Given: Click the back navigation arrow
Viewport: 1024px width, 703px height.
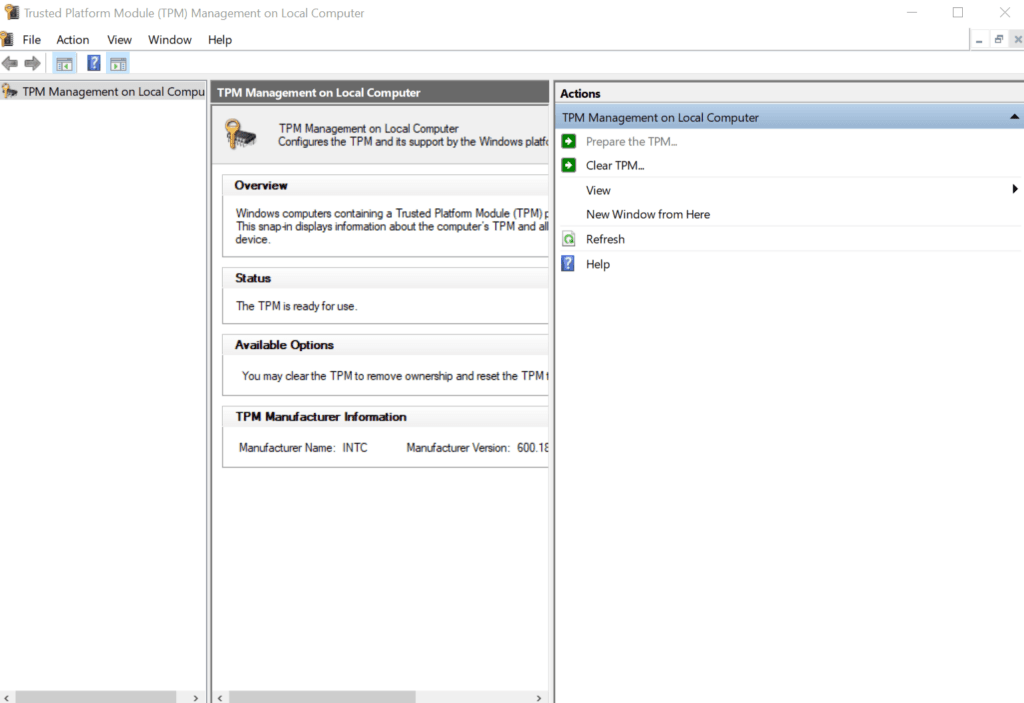Looking at the screenshot, I should click(x=10, y=62).
